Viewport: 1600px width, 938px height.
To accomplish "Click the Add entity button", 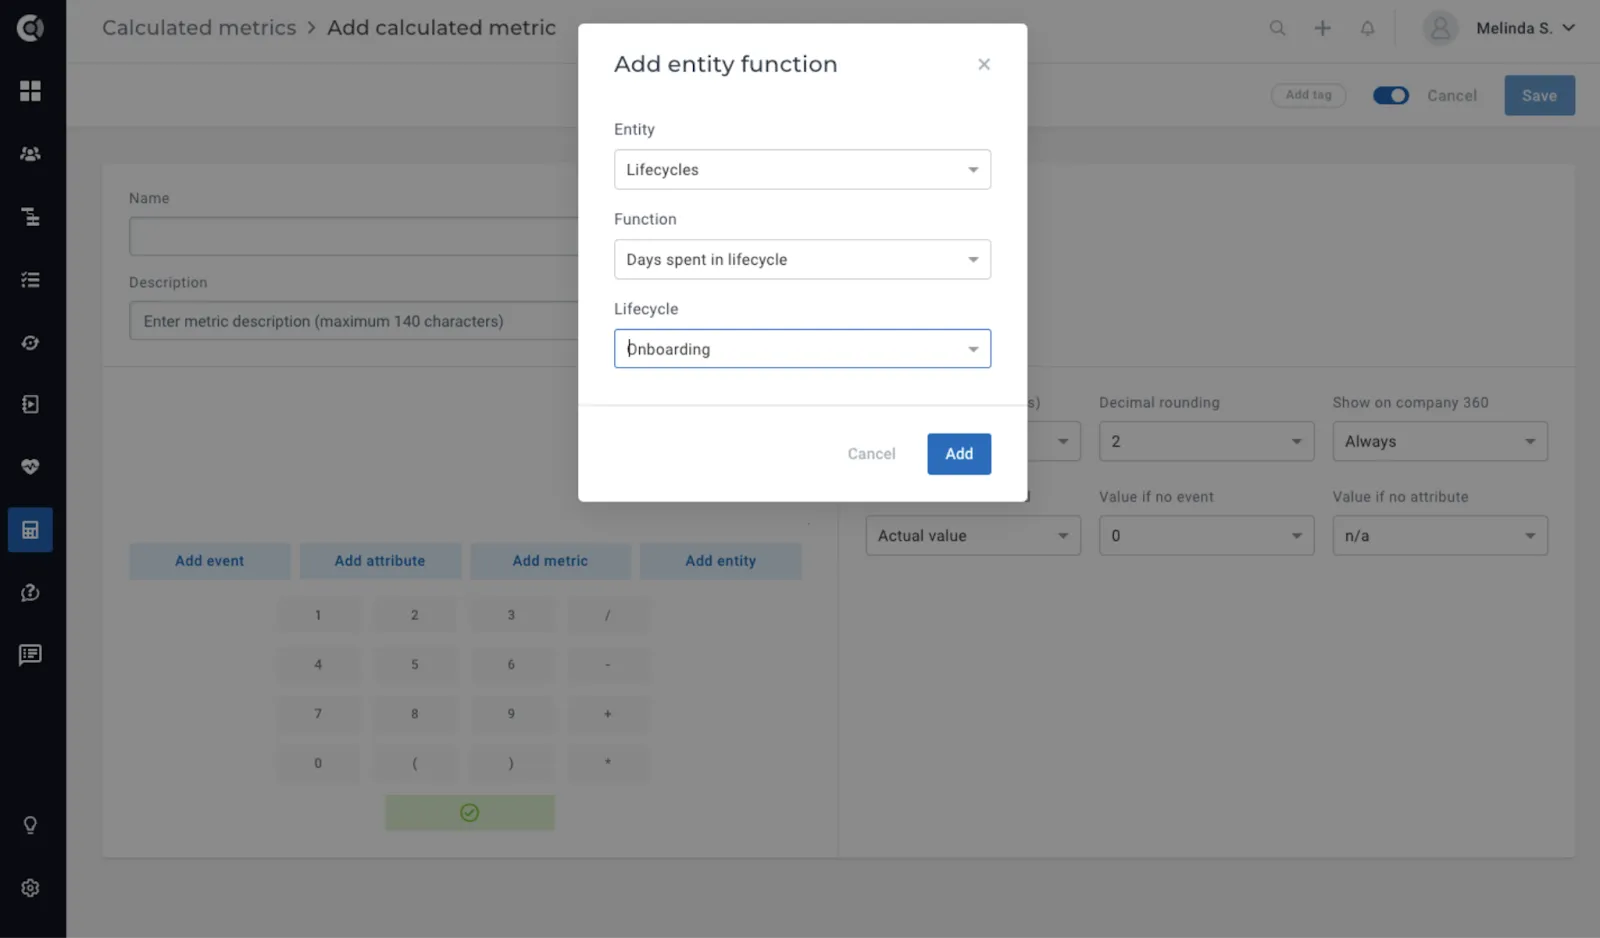I will click(x=721, y=561).
